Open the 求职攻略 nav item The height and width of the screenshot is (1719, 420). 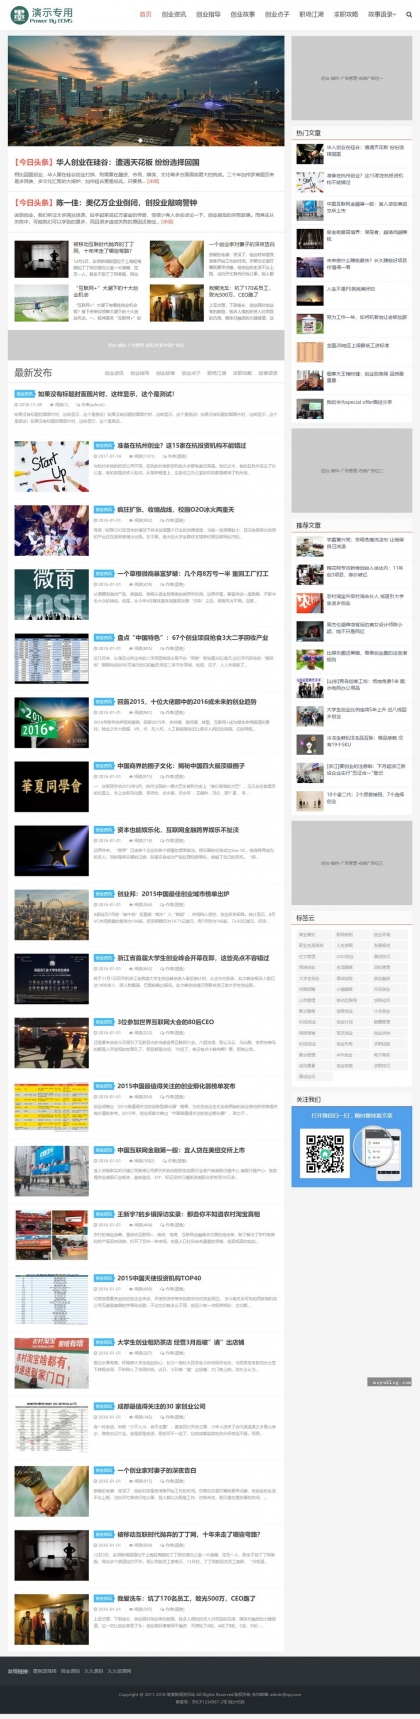(x=346, y=15)
